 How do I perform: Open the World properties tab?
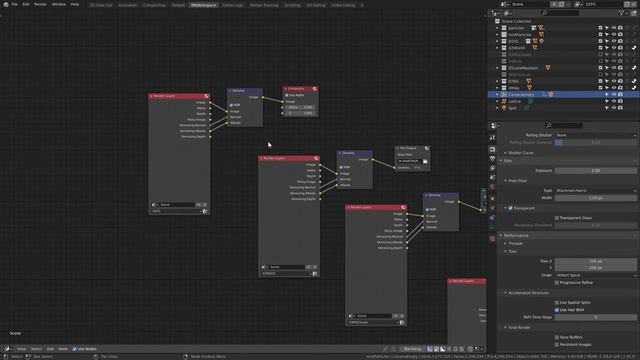point(492,187)
